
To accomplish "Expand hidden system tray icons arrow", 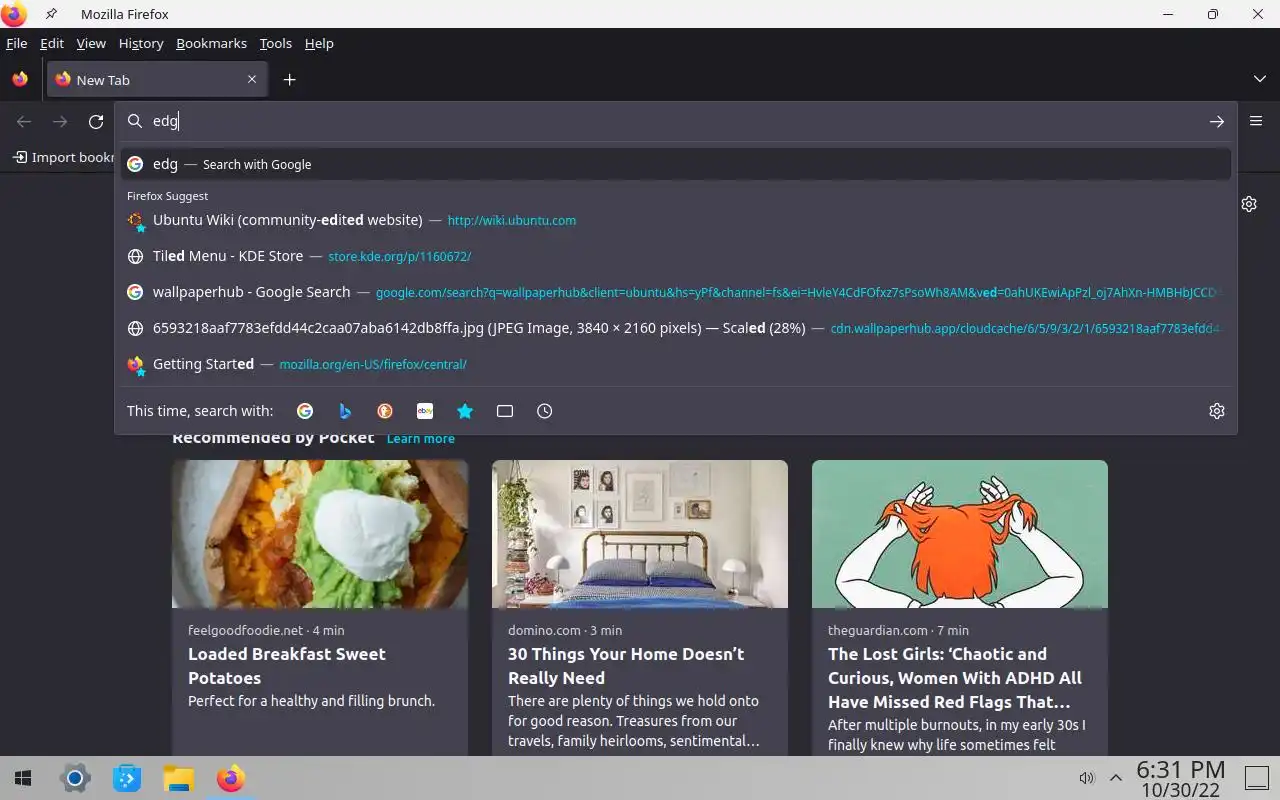I will [x=1116, y=778].
